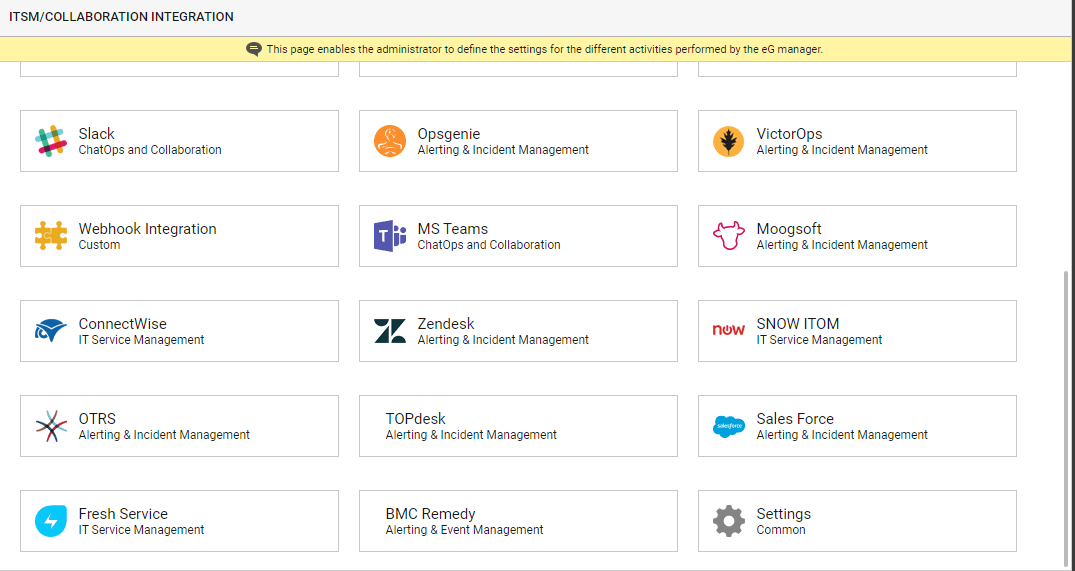Click 'Alerting & Incident Management' under TOPdesk
The image size is (1075, 571).
point(471,435)
